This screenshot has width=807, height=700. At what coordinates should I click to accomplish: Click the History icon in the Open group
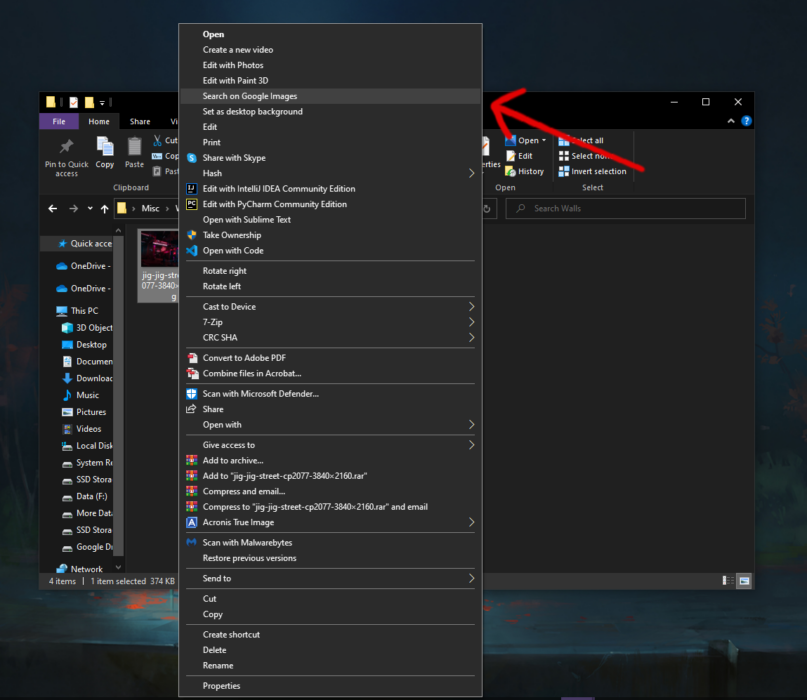pos(511,171)
